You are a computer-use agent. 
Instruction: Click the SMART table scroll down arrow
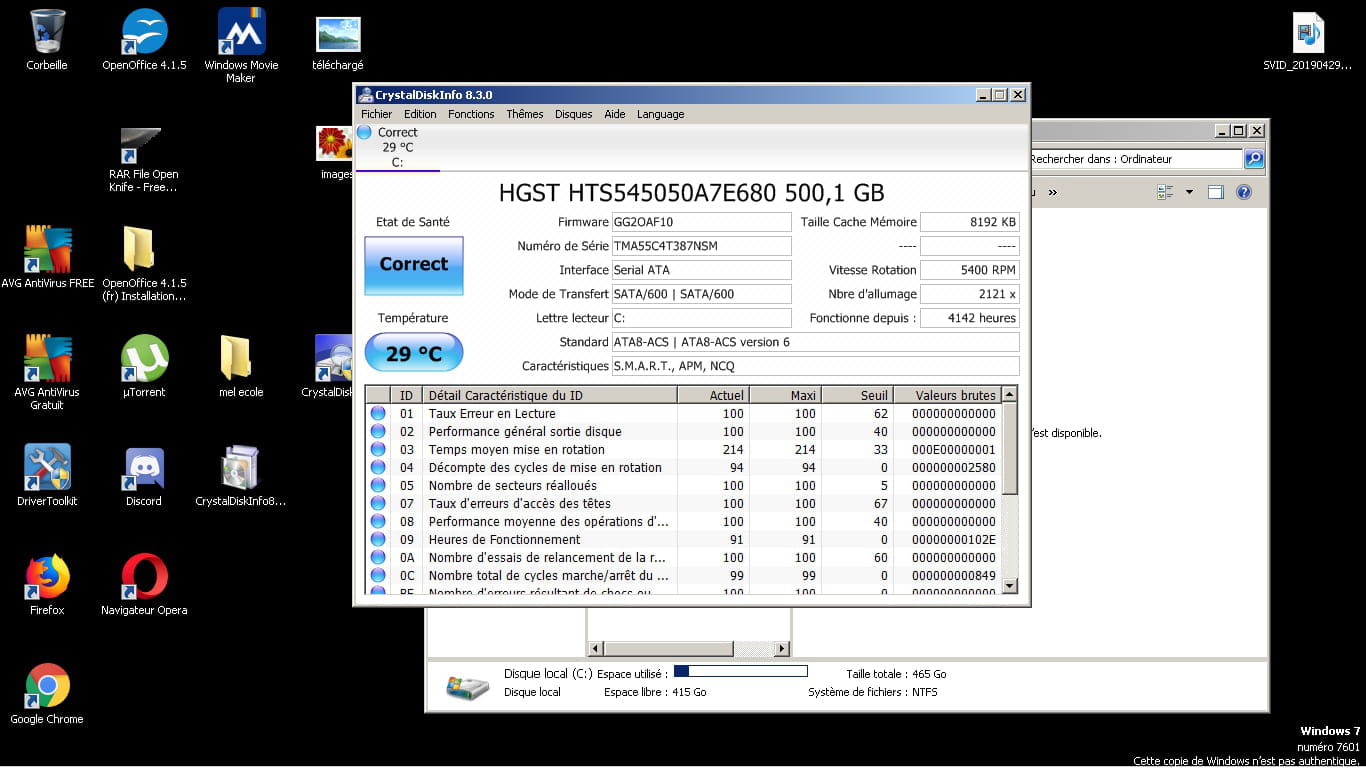pos(1009,586)
